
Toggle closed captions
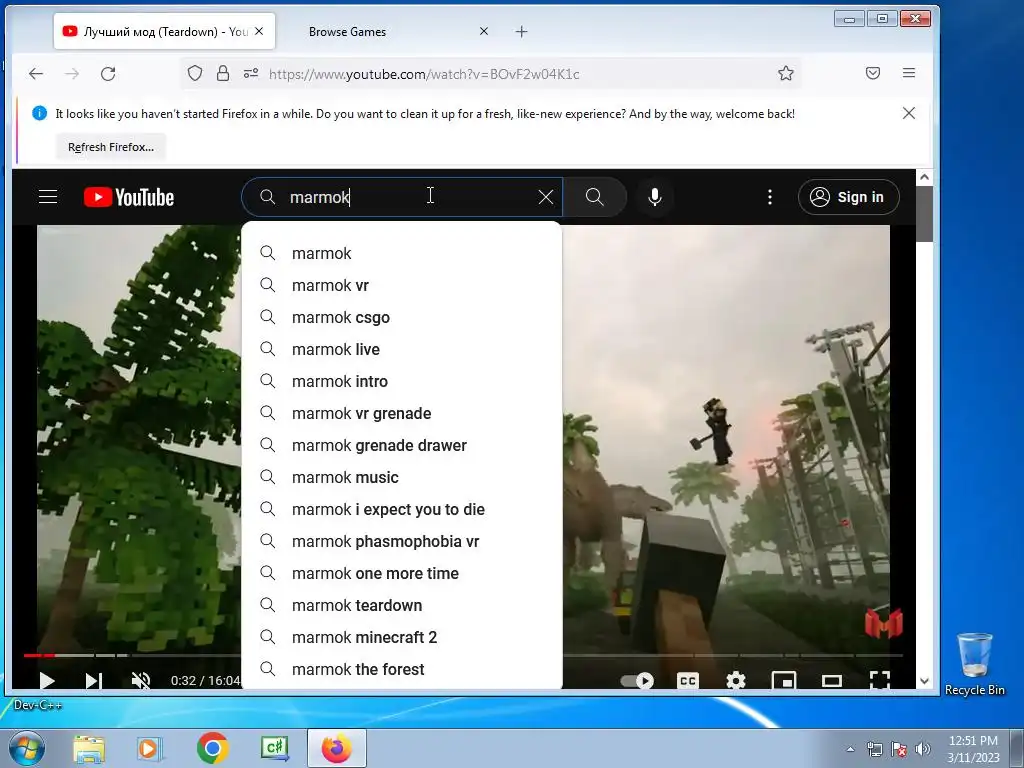click(x=688, y=680)
